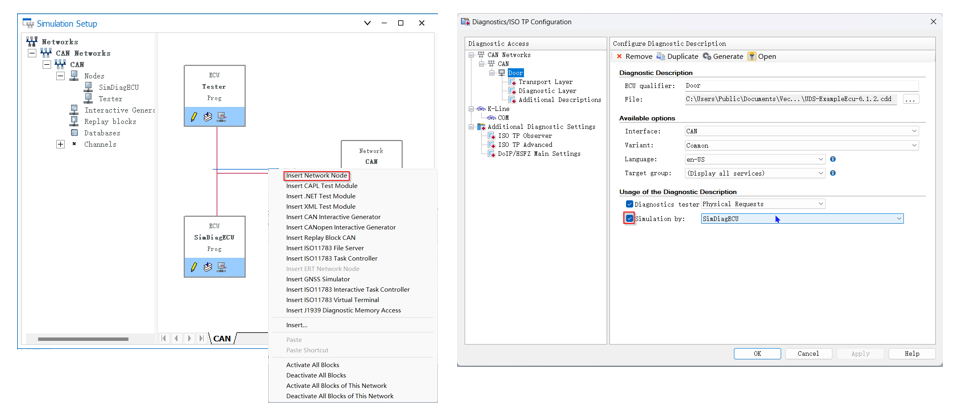Click the info icon next to Target group
Viewport: 959px width, 418px height.
pyautogui.click(x=833, y=173)
